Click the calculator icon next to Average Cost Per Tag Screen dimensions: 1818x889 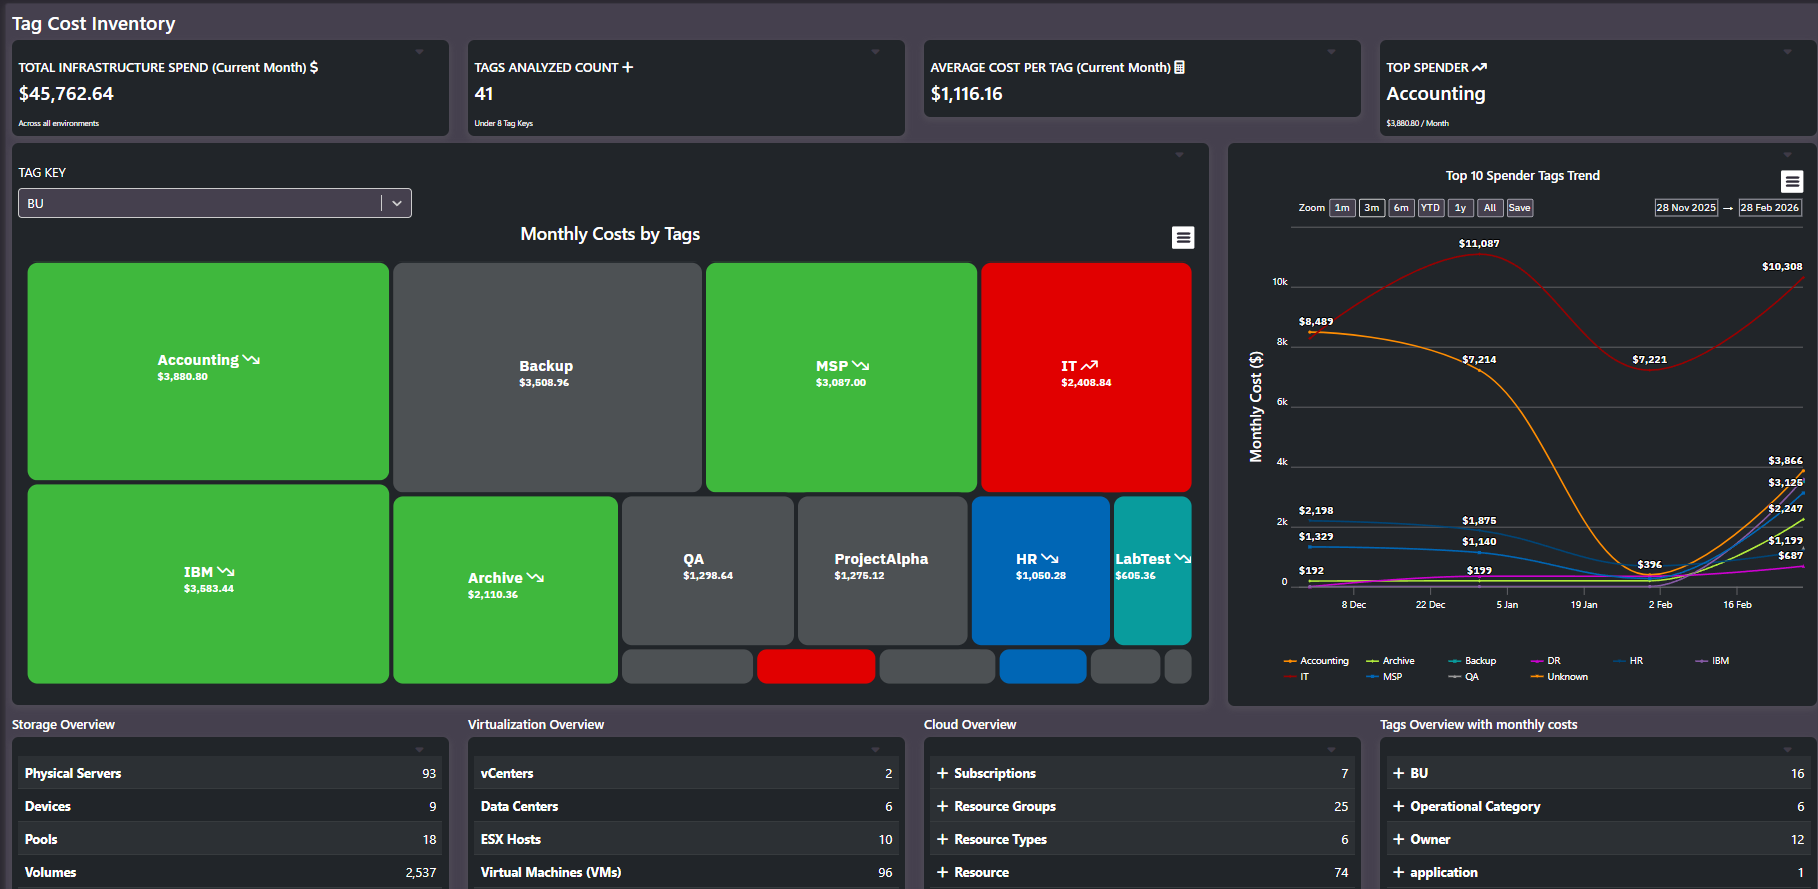[x=1180, y=67]
